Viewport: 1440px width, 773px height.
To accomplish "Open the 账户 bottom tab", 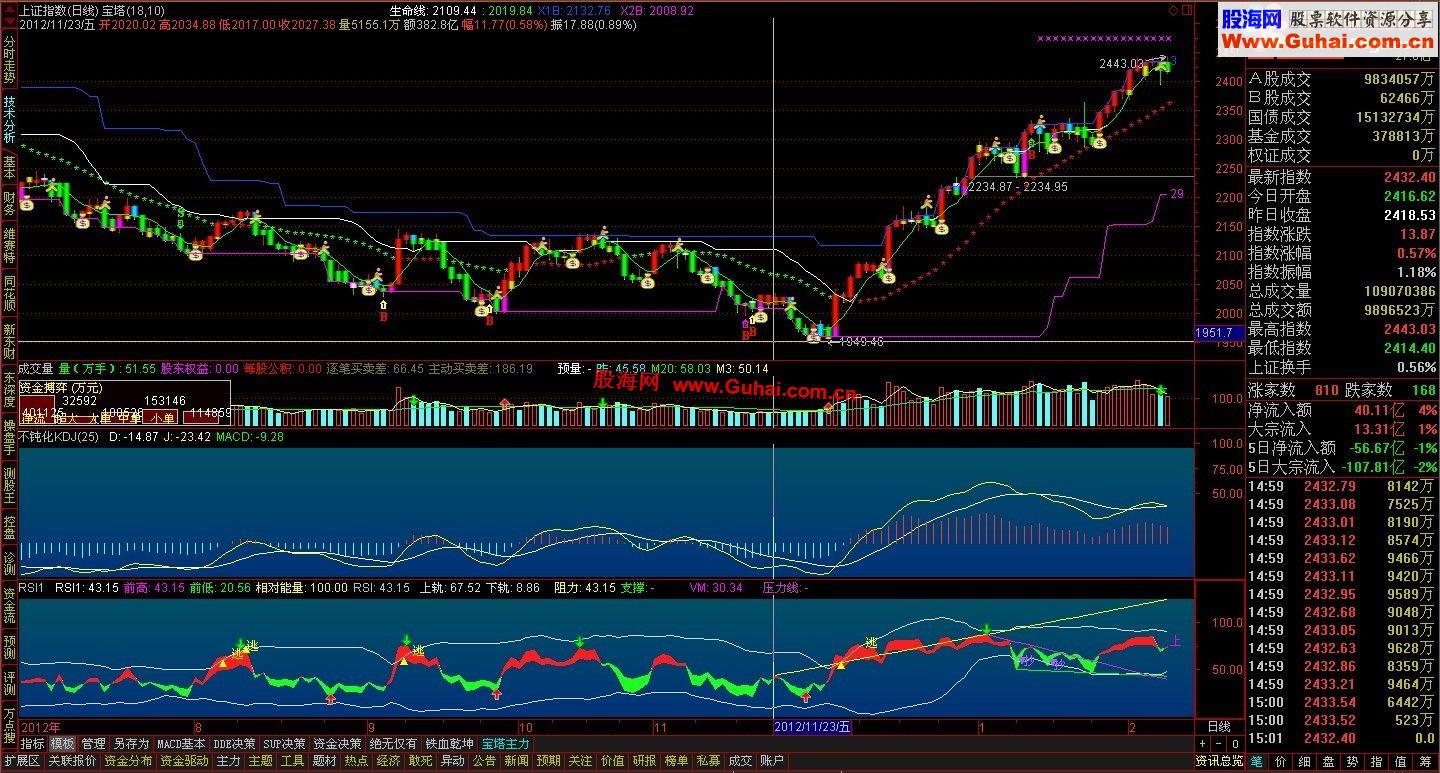I will 772,761.
